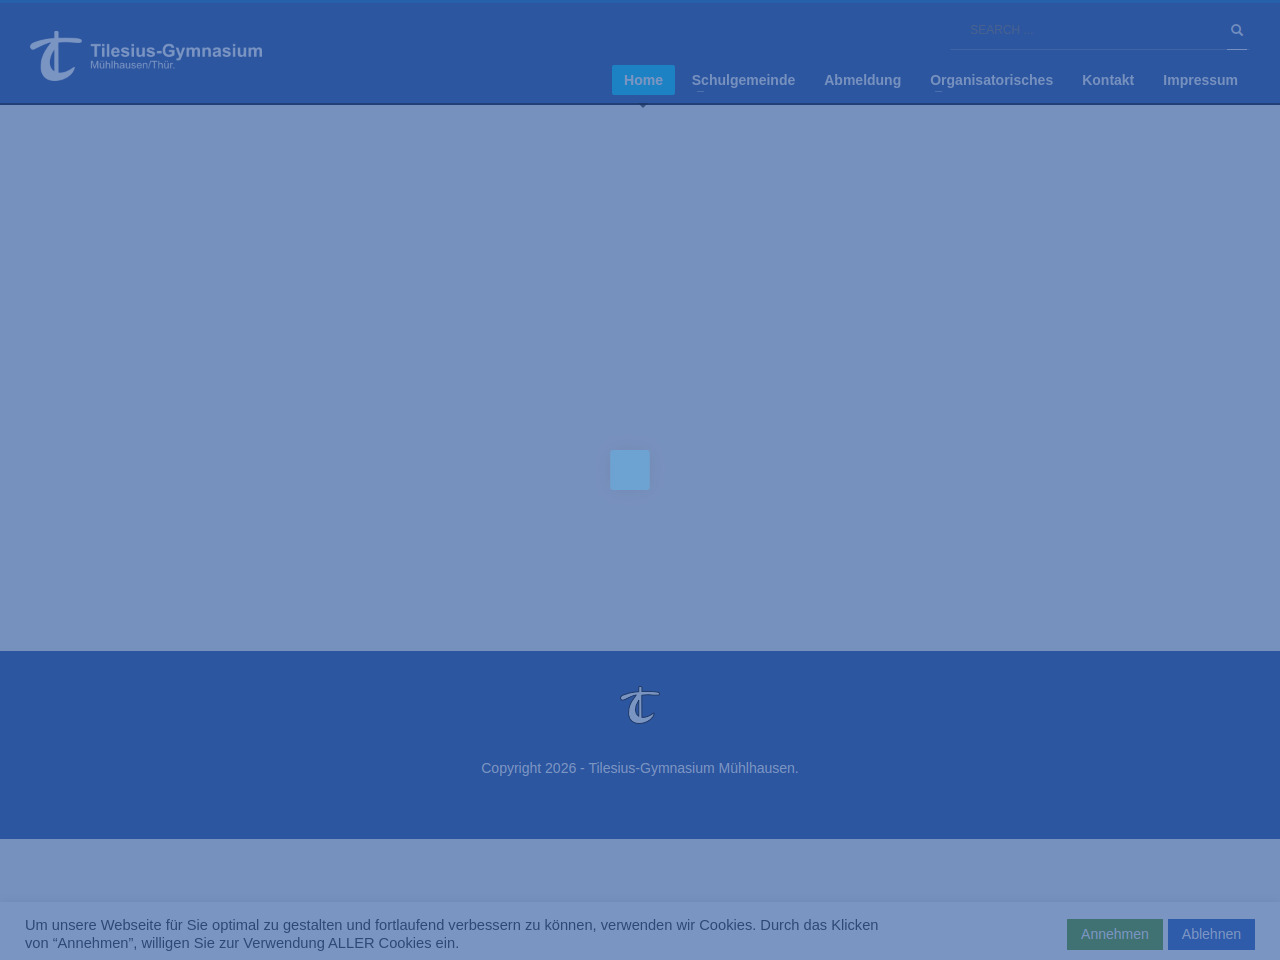Focus the Search input field

point(1088,30)
